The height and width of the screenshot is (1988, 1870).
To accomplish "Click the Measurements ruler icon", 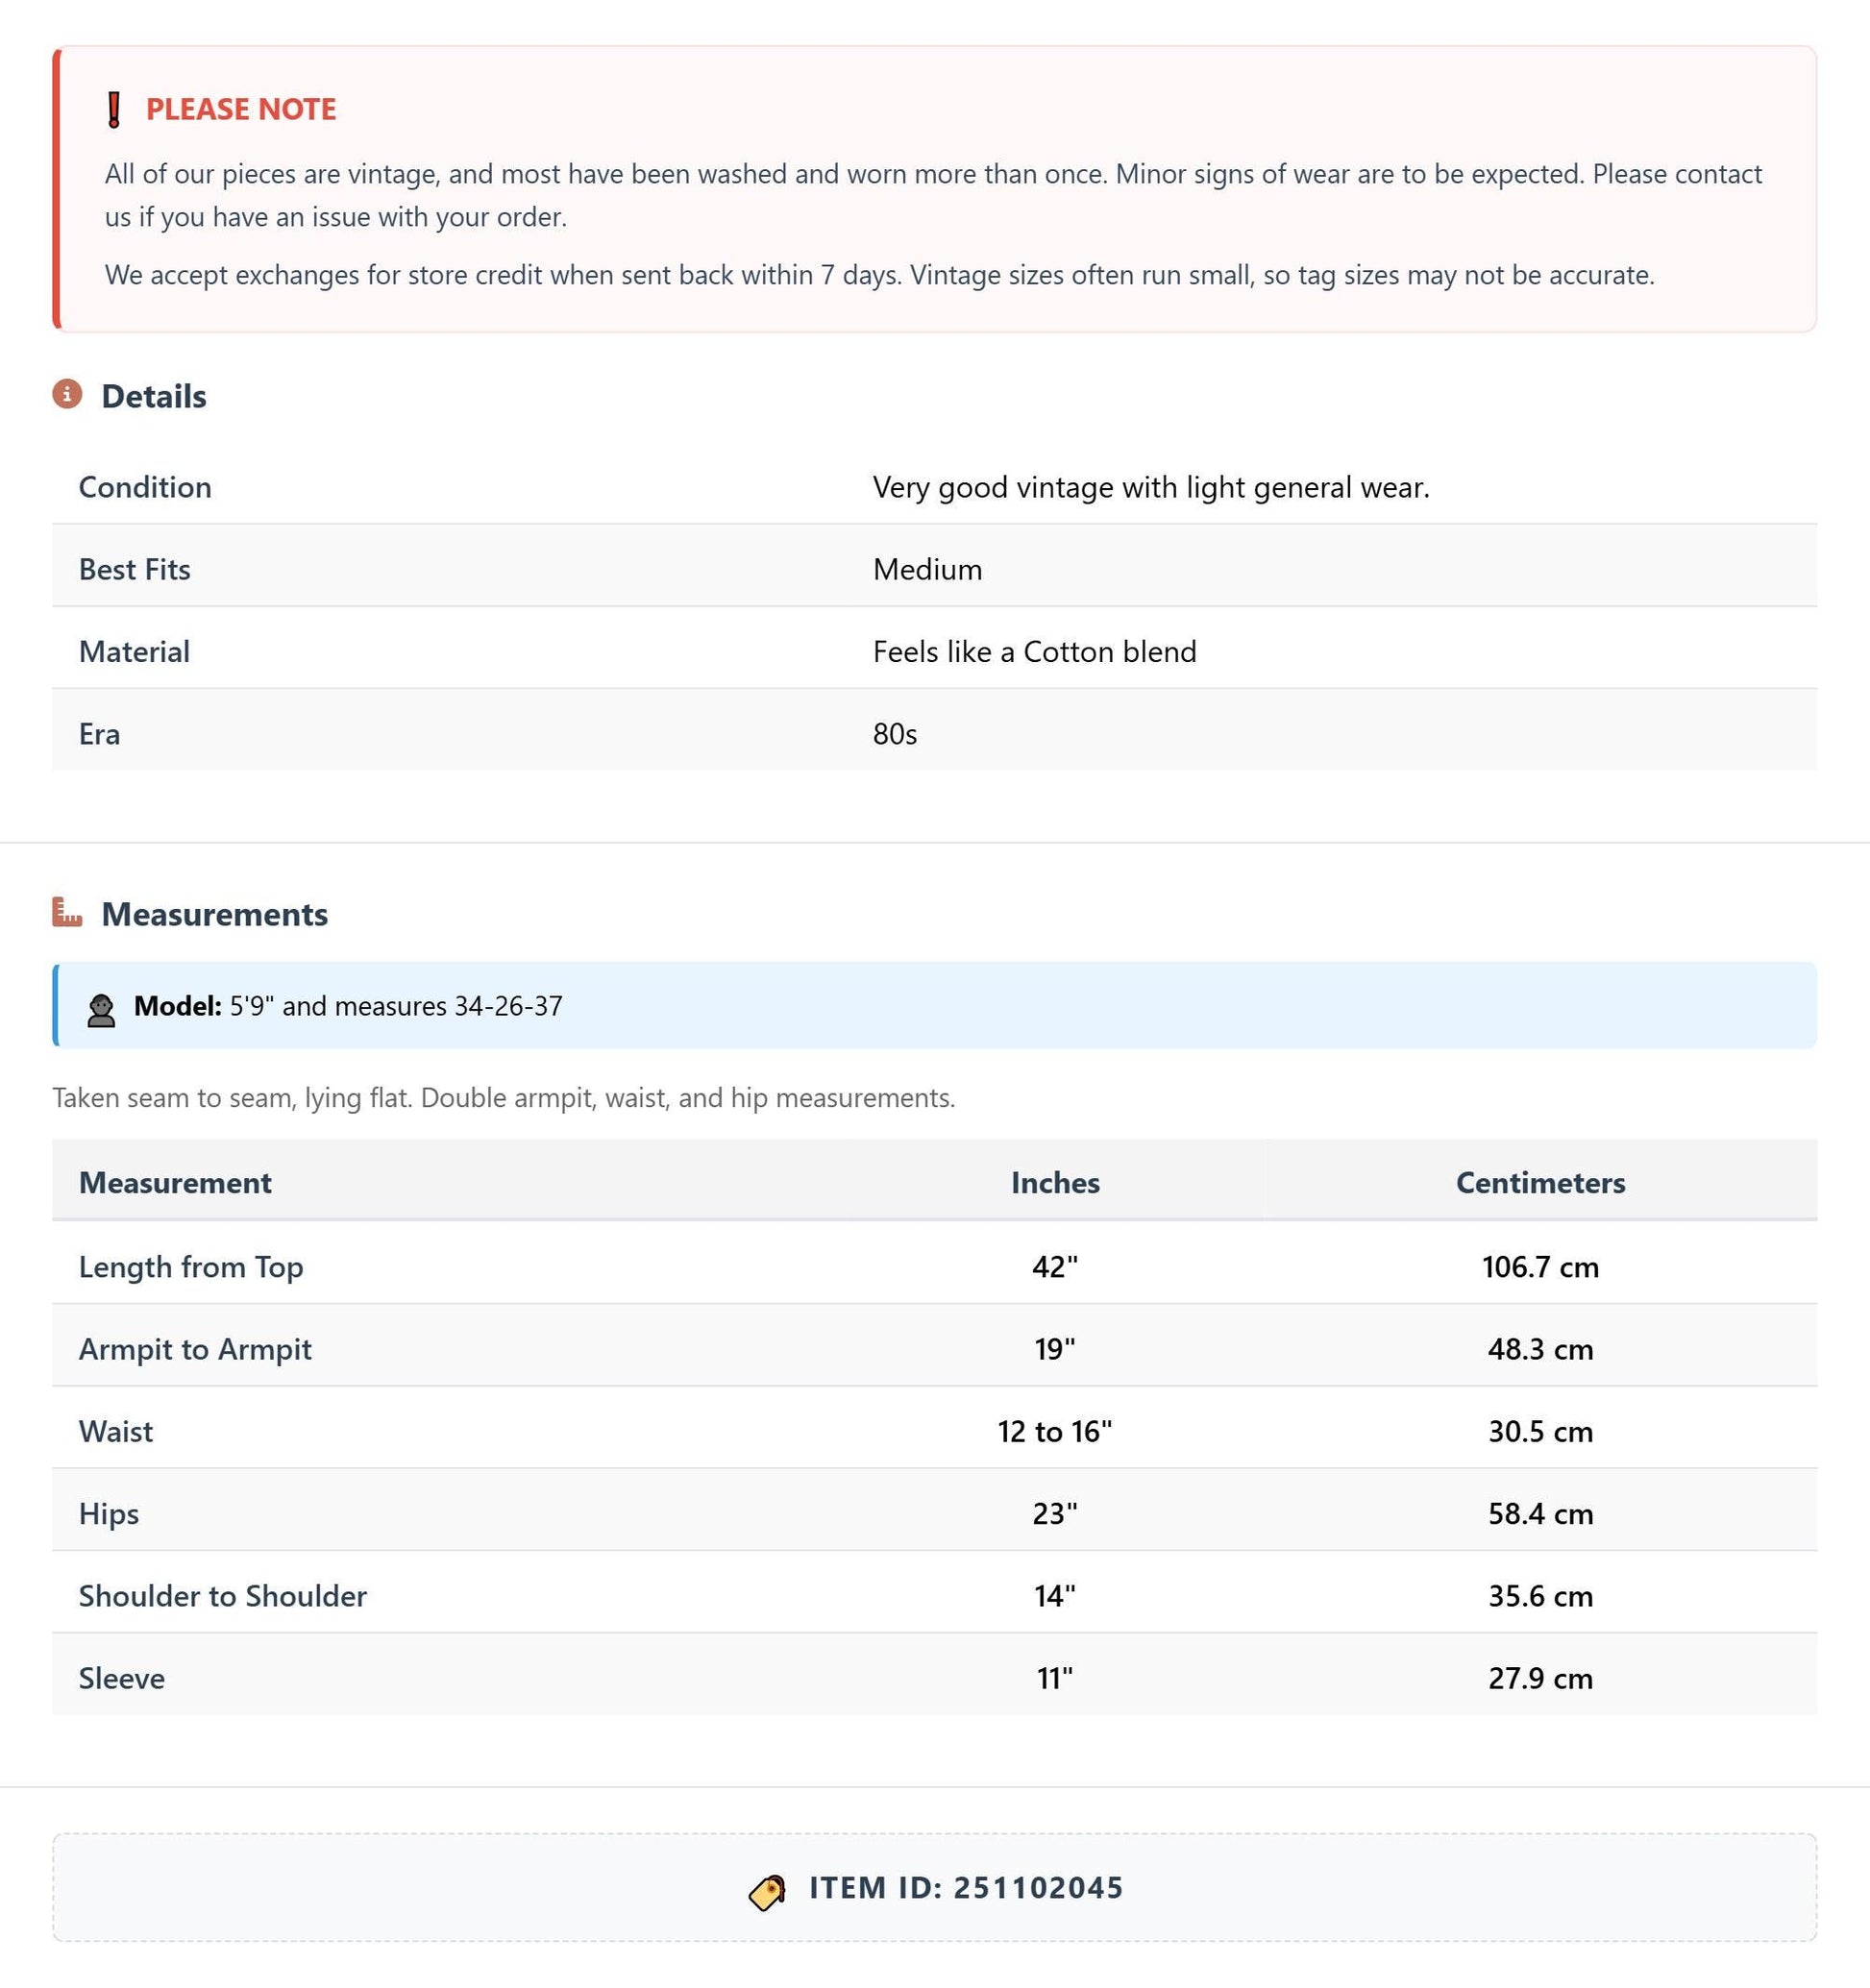I will coord(67,913).
